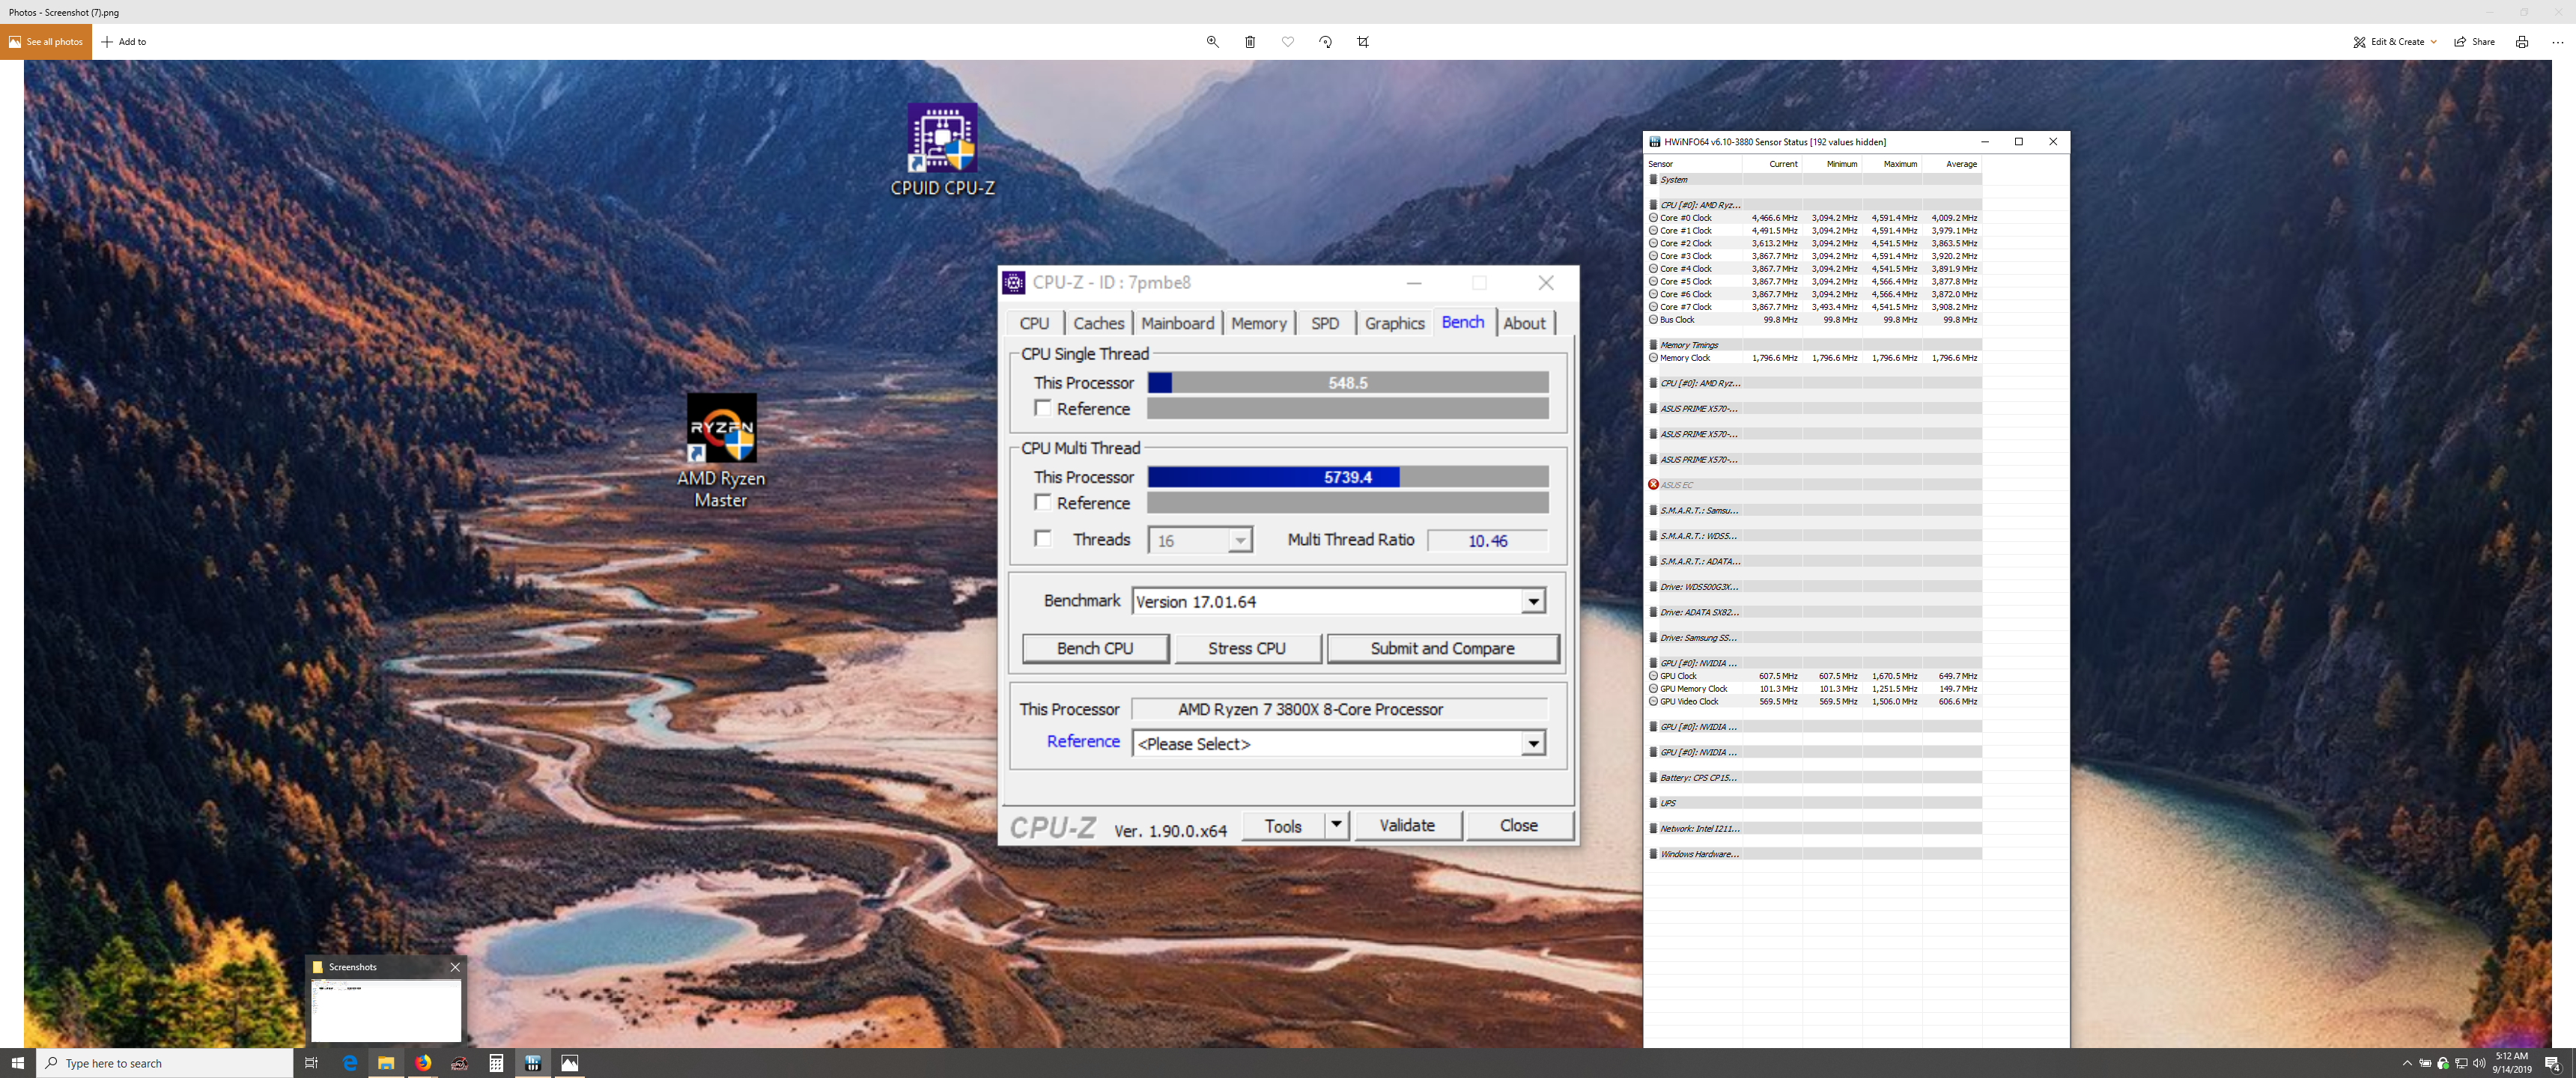
Task: Expand the UPS sensor group
Action: pos(1653,803)
